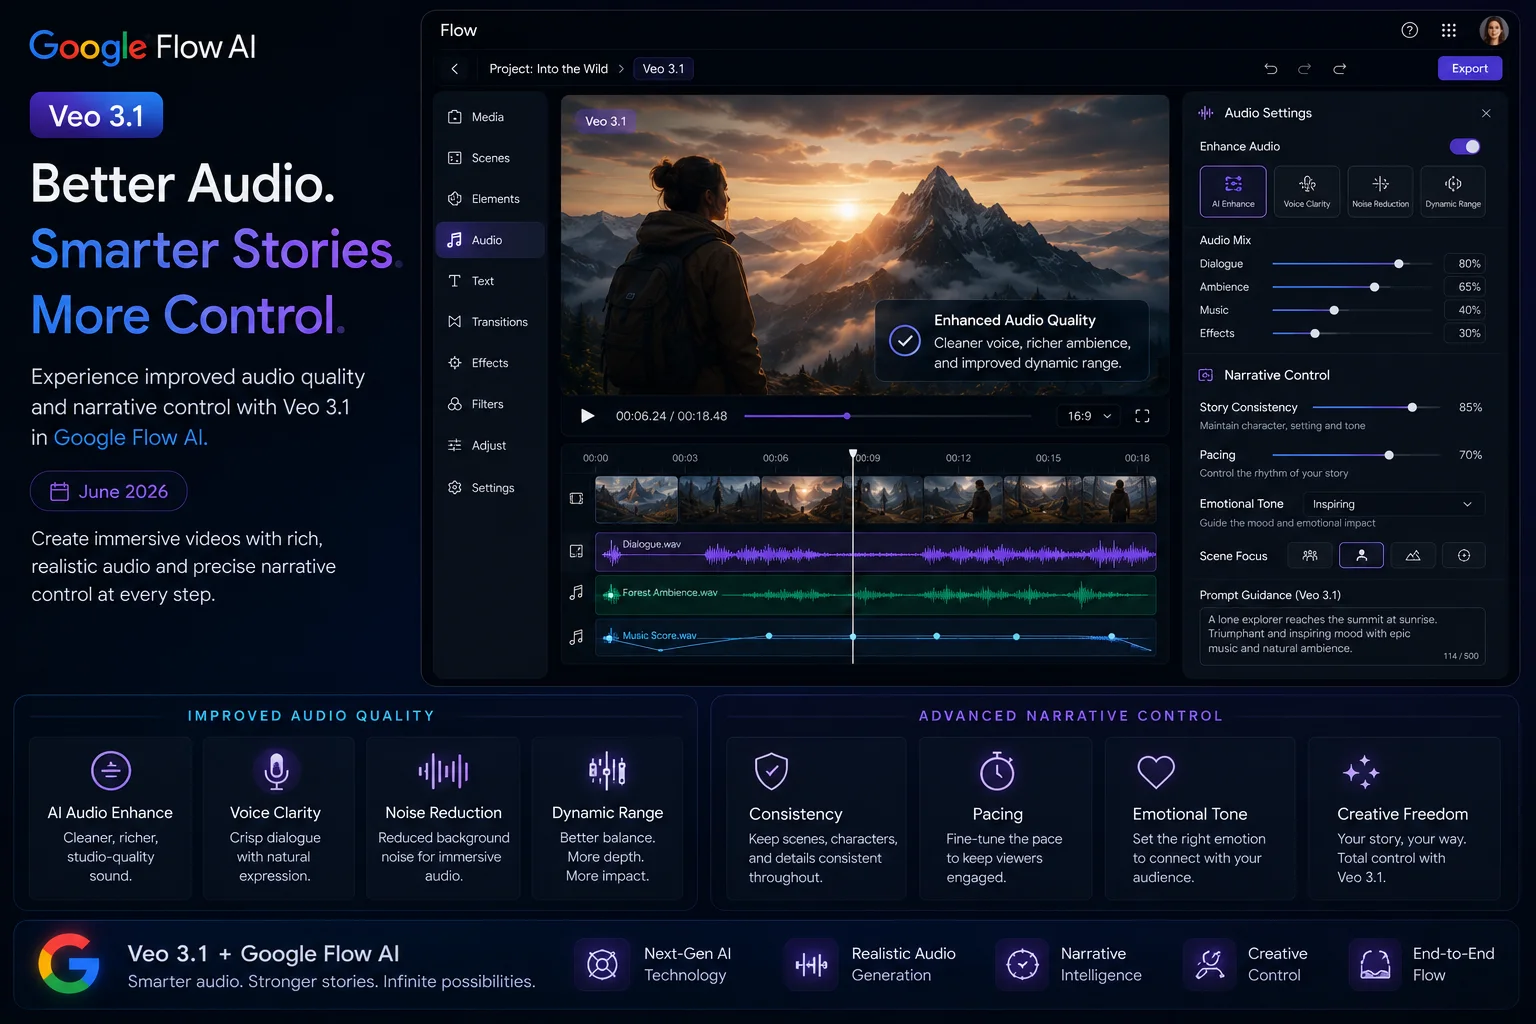
Task: Click the undo arrow icon
Action: coord(1271,69)
